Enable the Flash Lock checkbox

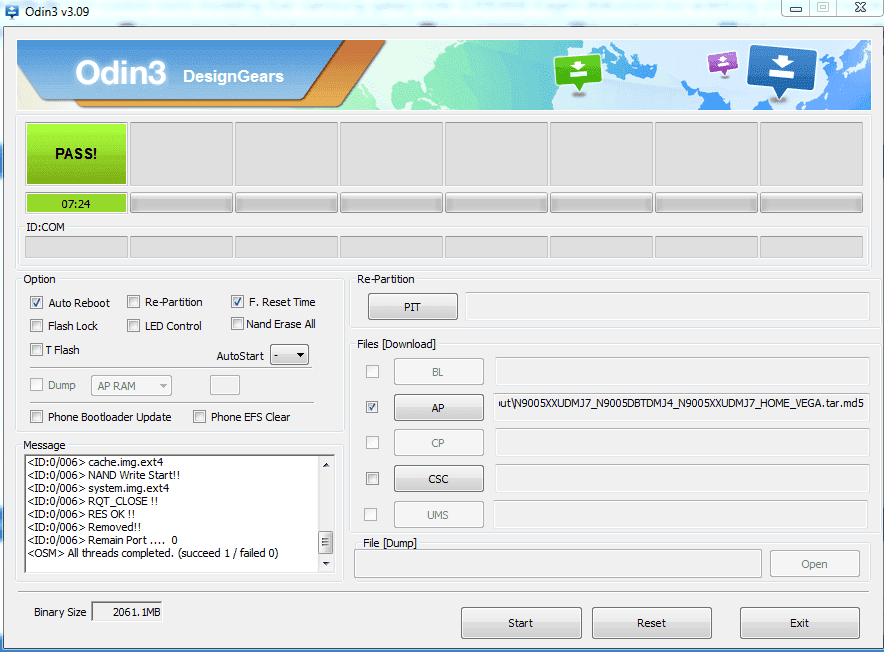(37, 326)
